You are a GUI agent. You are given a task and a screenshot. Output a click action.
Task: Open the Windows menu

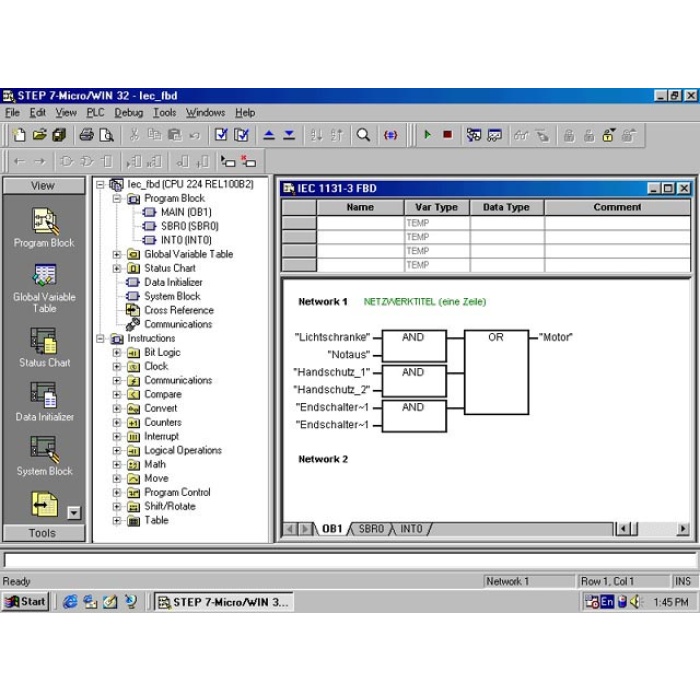pyautogui.click(x=205, y=112)
